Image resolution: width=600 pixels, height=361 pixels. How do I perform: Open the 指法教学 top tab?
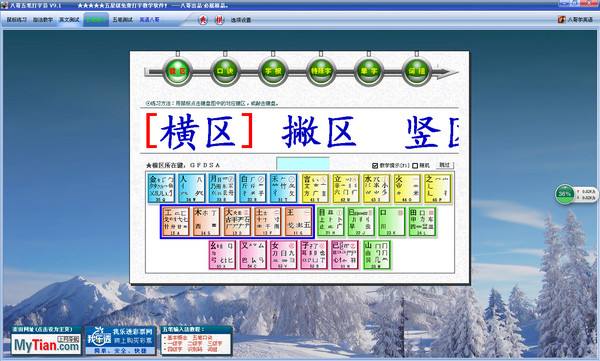pos(42,20)
